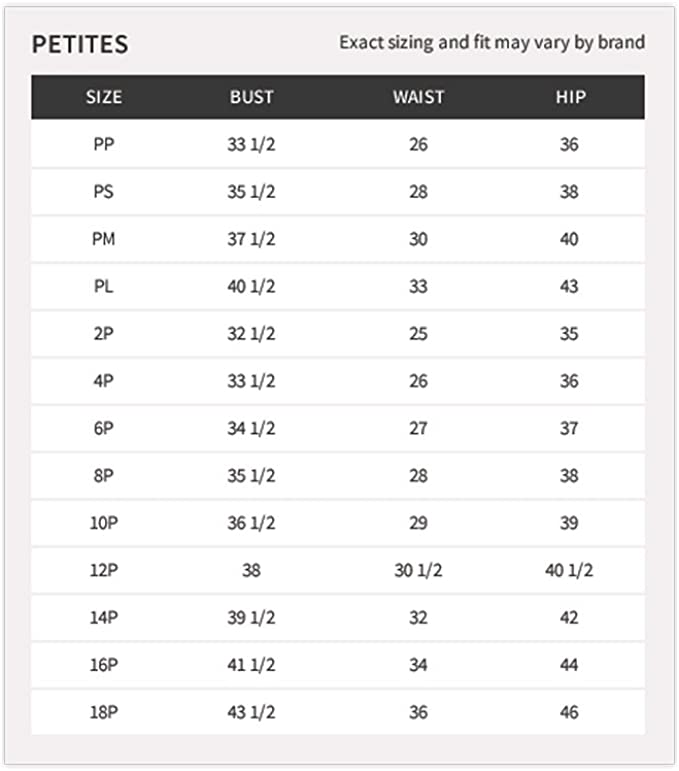This screenshot has height=771, width=679.
Task: Click hip value 40 1/2 for 12P
Action: pyautogui.click(x=569, y=570)
